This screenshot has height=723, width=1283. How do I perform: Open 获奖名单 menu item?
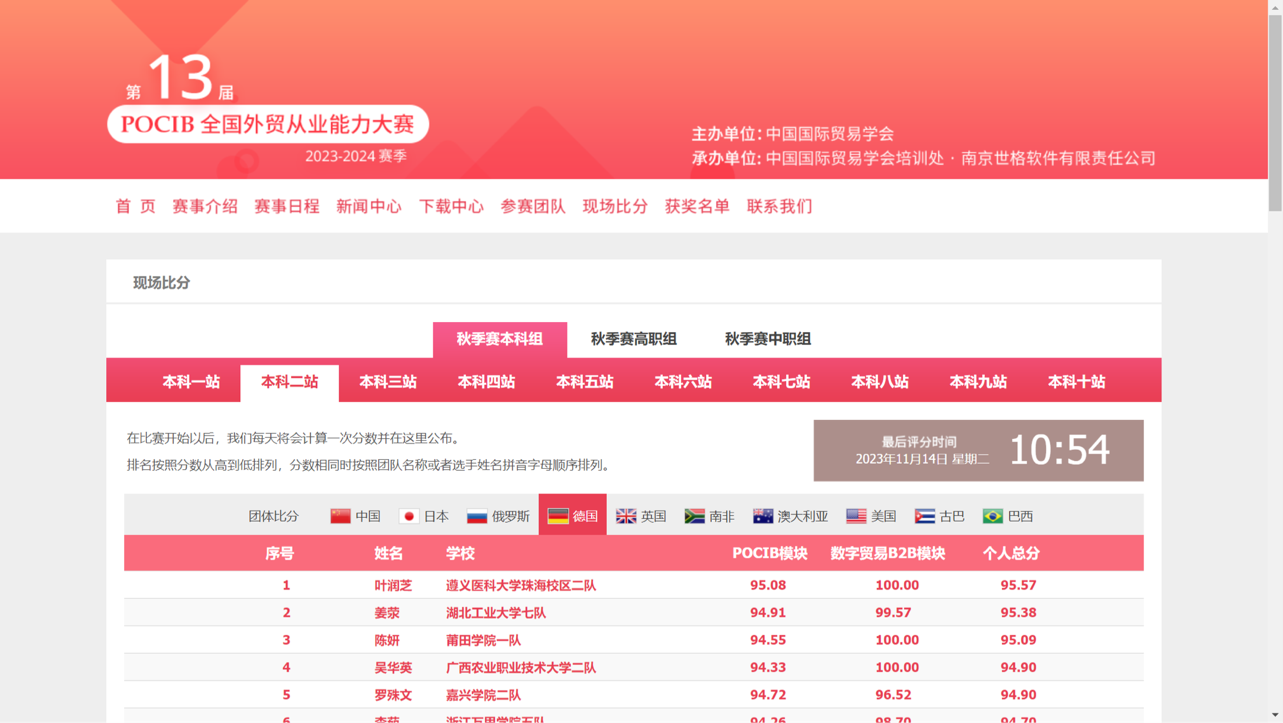[697, 206]
